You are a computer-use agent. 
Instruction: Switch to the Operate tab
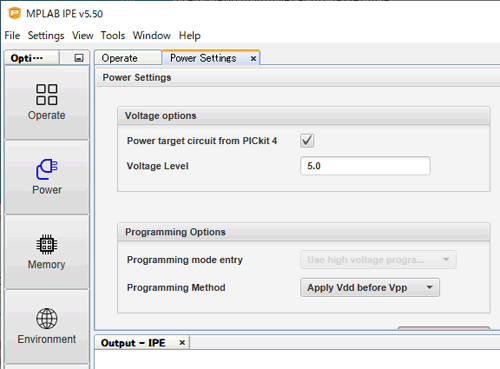point(128,58)
